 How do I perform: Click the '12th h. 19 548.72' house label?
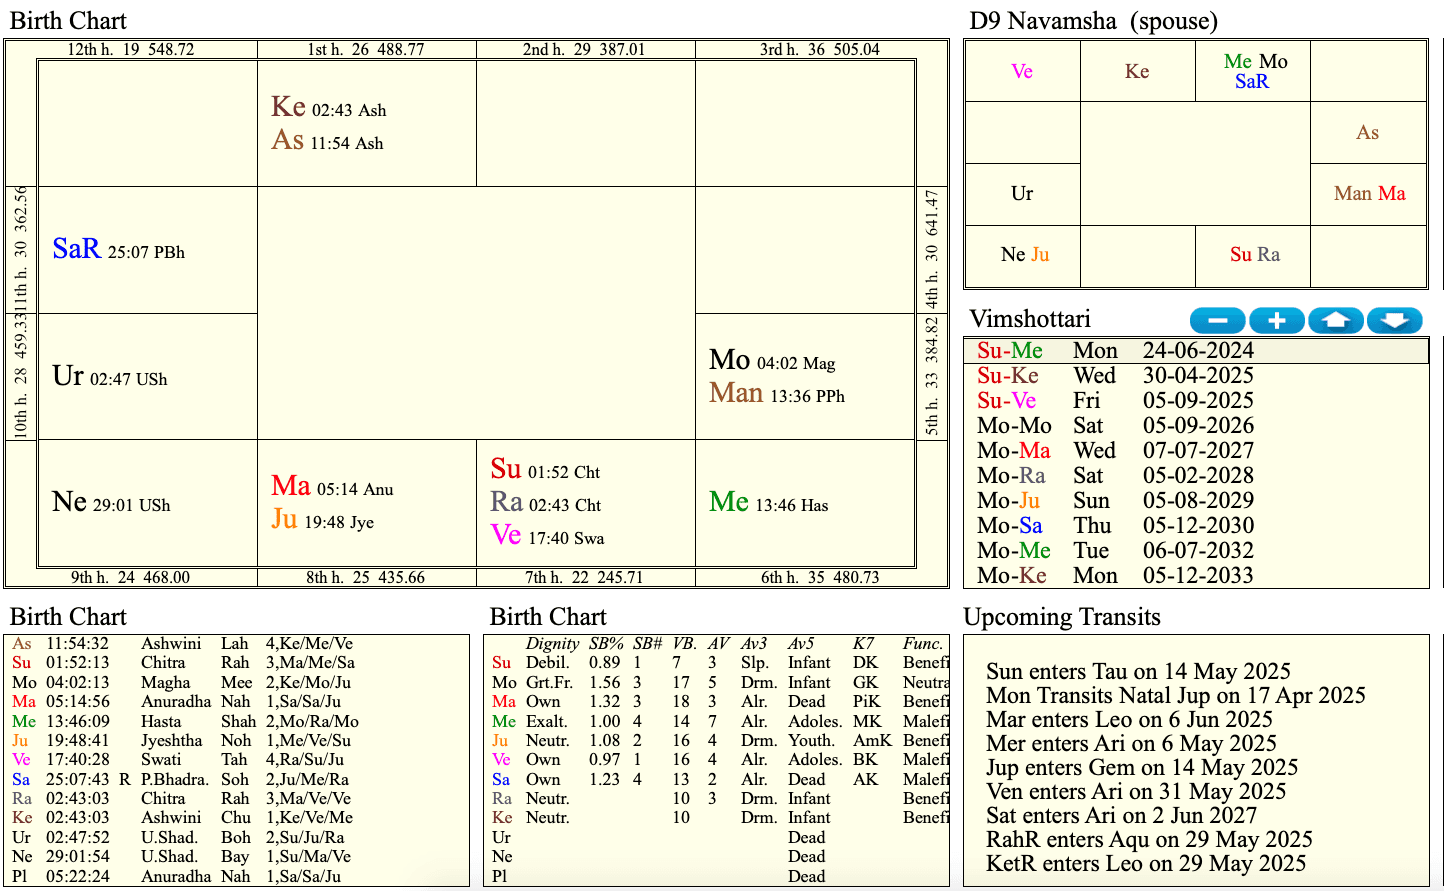pyautogui.click(x=131, y=49)
